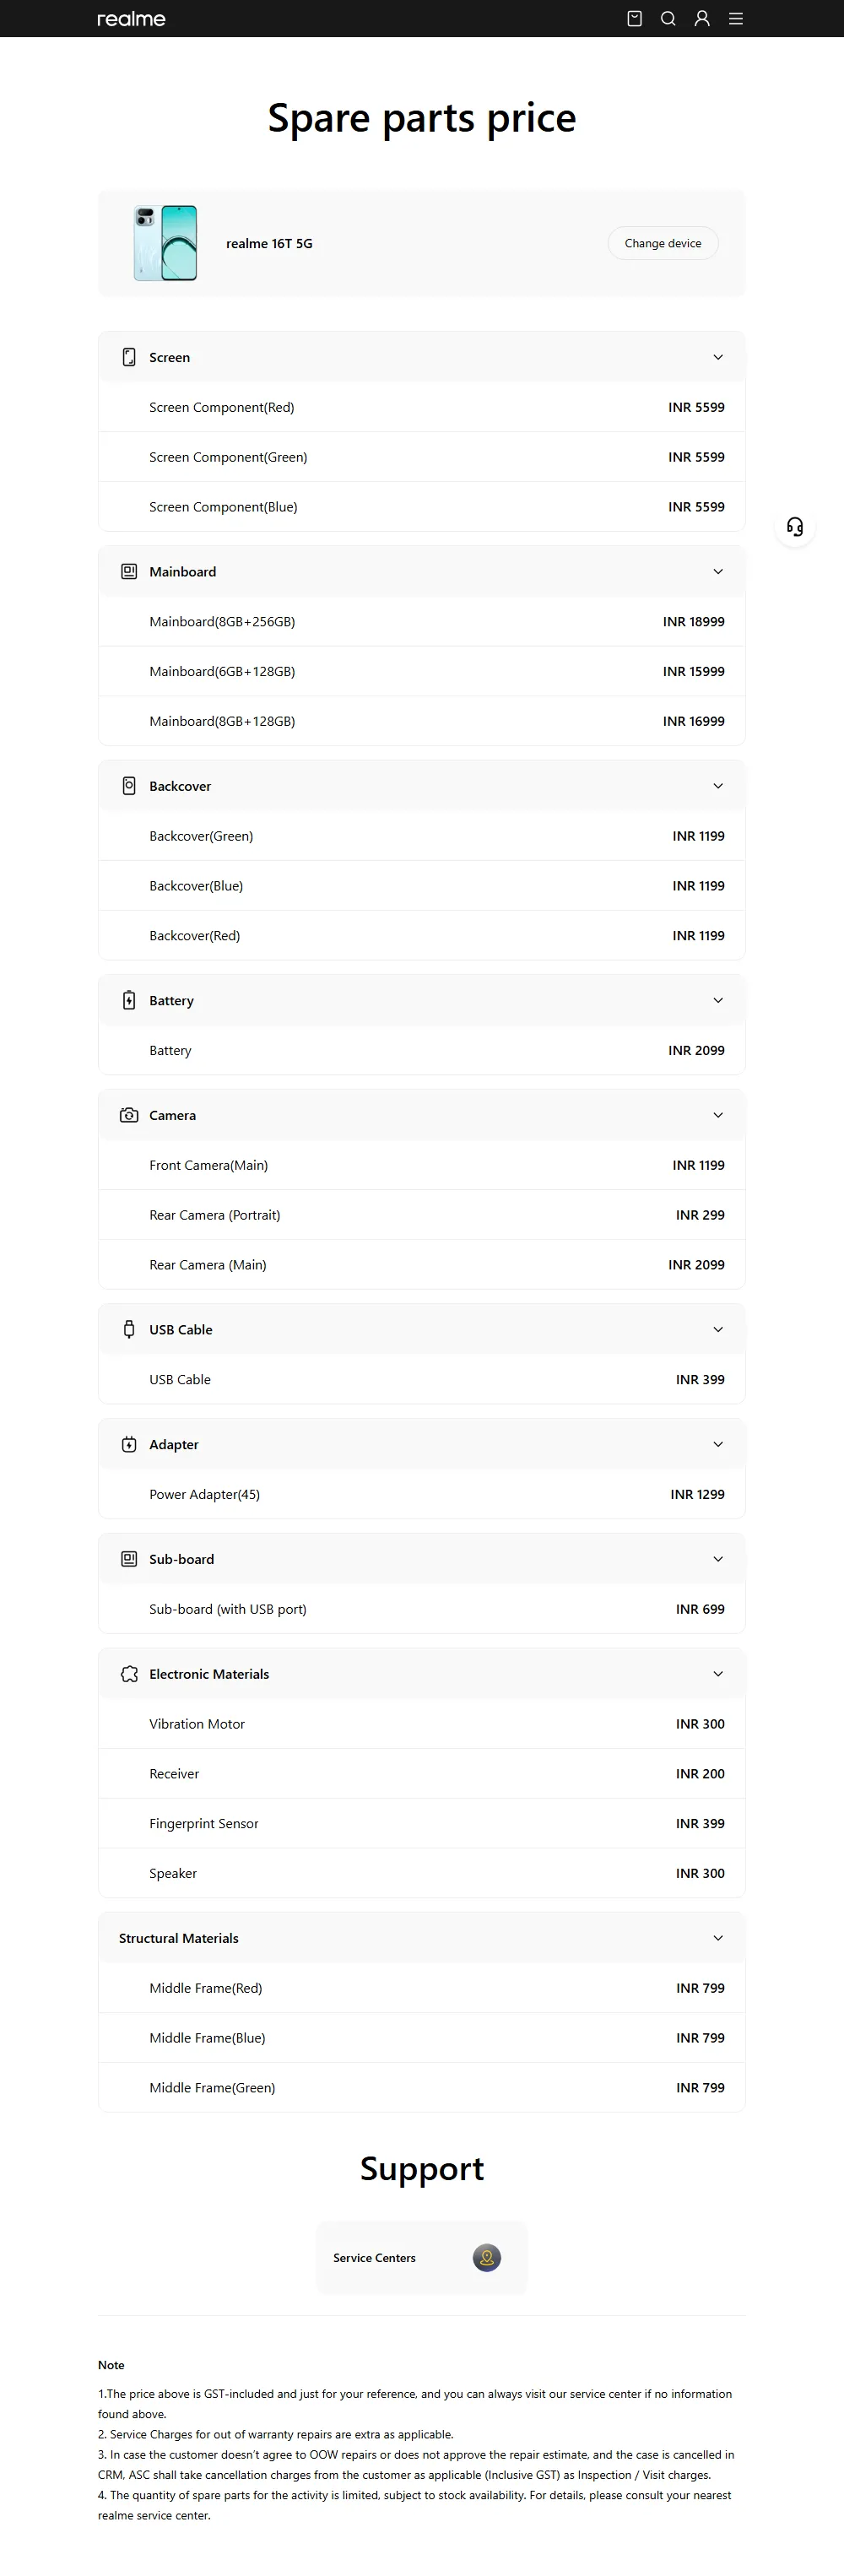Viewport: 844px width, 2576px height.
Task: Click the Change device button
Action: pos(663,243)
